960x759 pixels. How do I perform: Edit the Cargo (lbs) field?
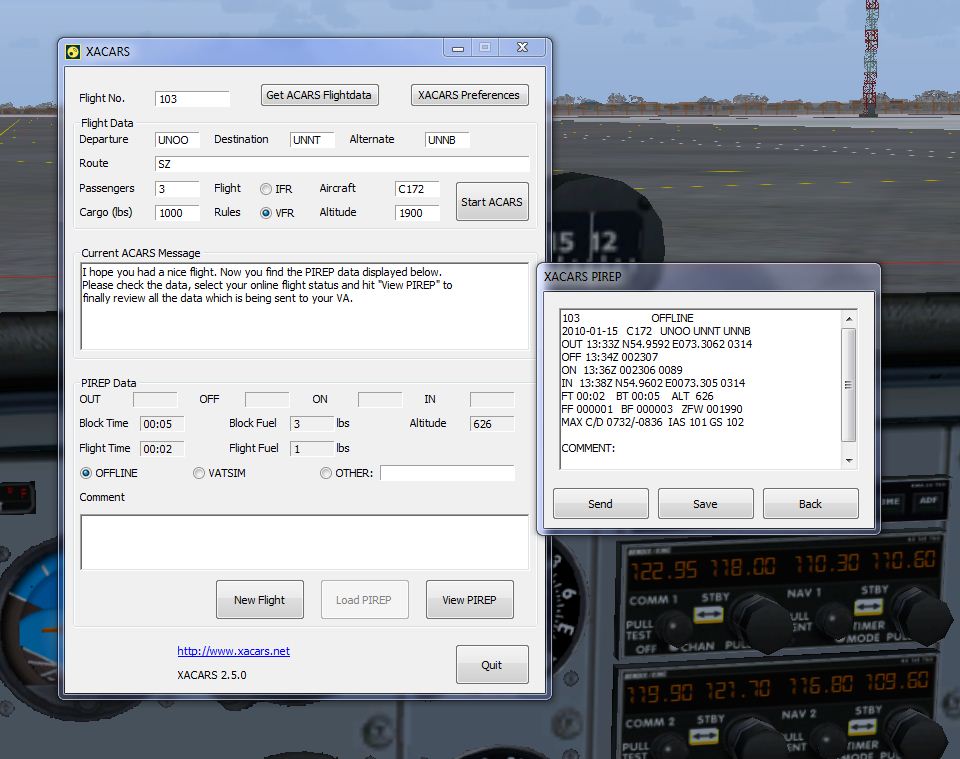click(178, 213)
